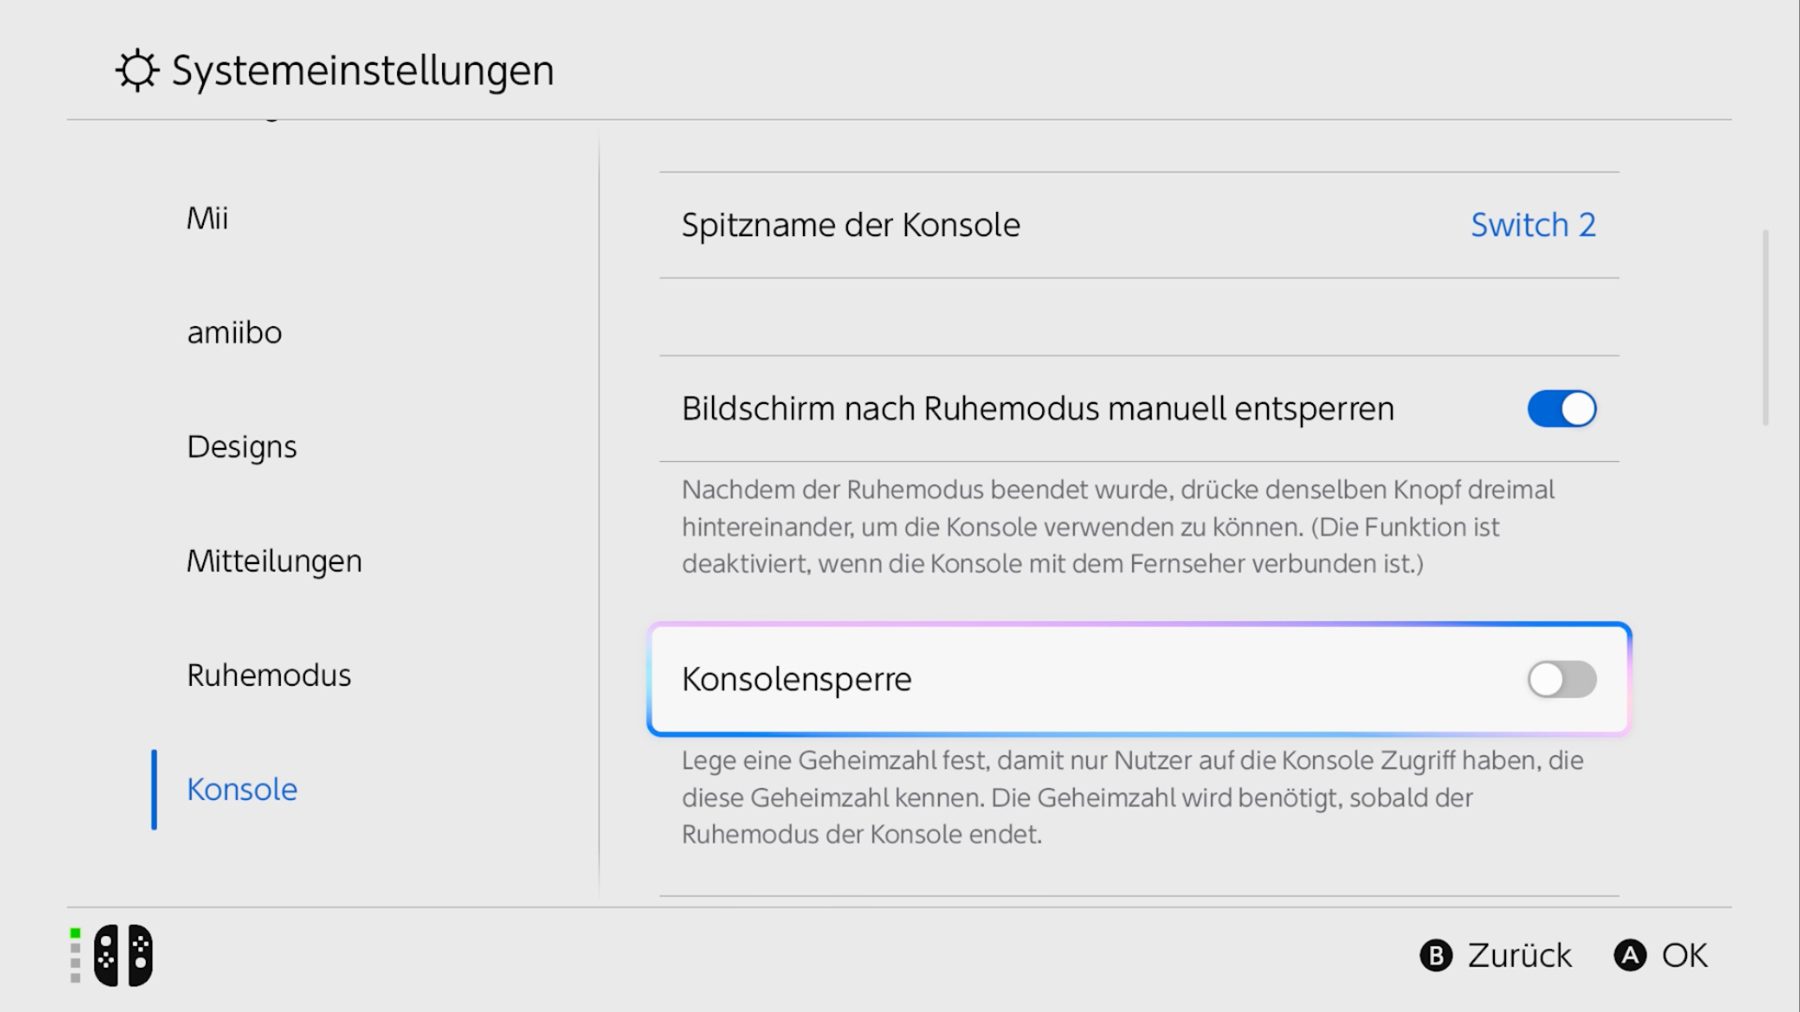
Task: Disable Bildschirm nach Ruhemodus manuell entsperren toggle
Action: click(1561, 409)
